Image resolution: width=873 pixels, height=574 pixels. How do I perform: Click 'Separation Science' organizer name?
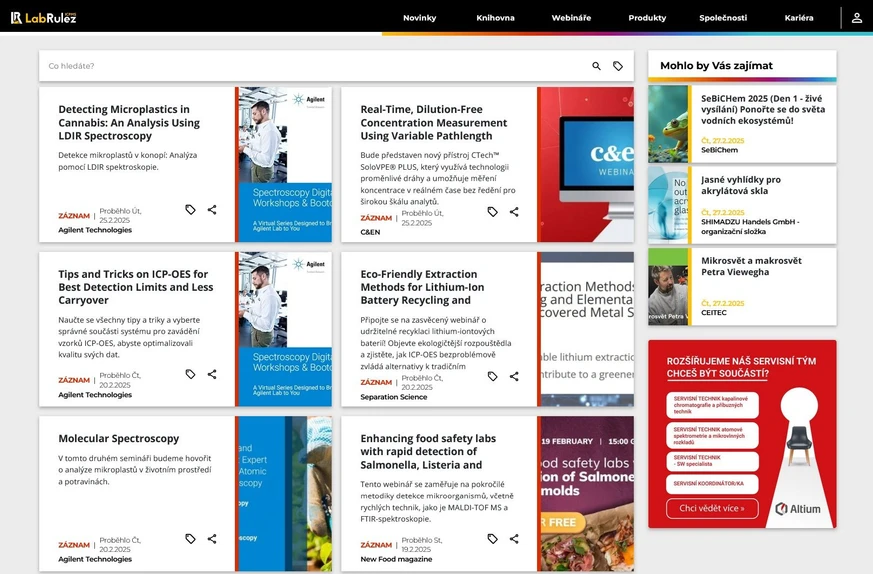click(x=394, y=397)
